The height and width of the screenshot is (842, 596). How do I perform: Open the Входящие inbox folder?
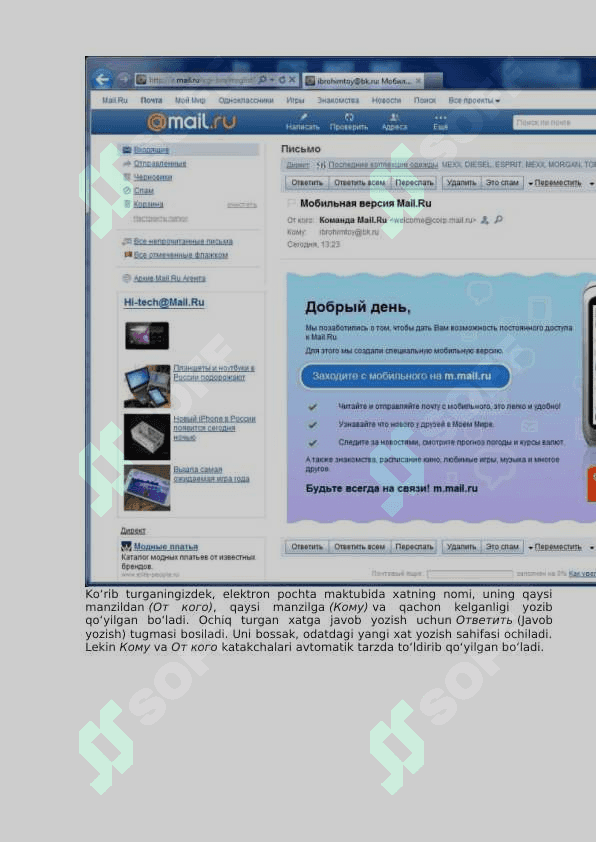click(151, 150)
